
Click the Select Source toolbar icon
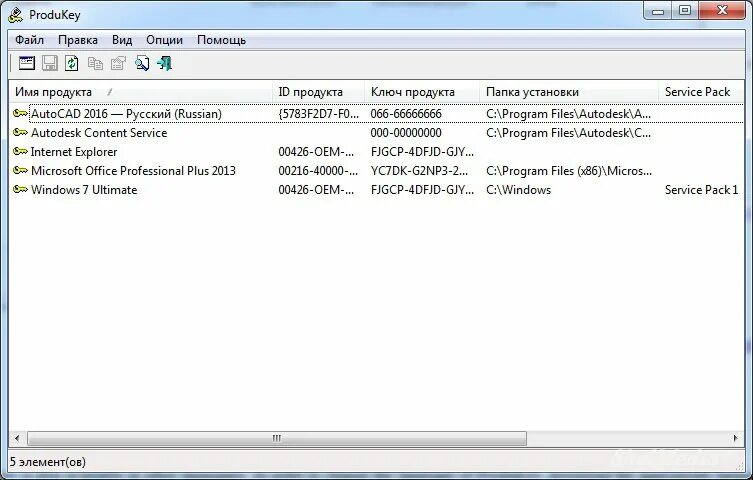pyautogui.click(x=26, y=63)
